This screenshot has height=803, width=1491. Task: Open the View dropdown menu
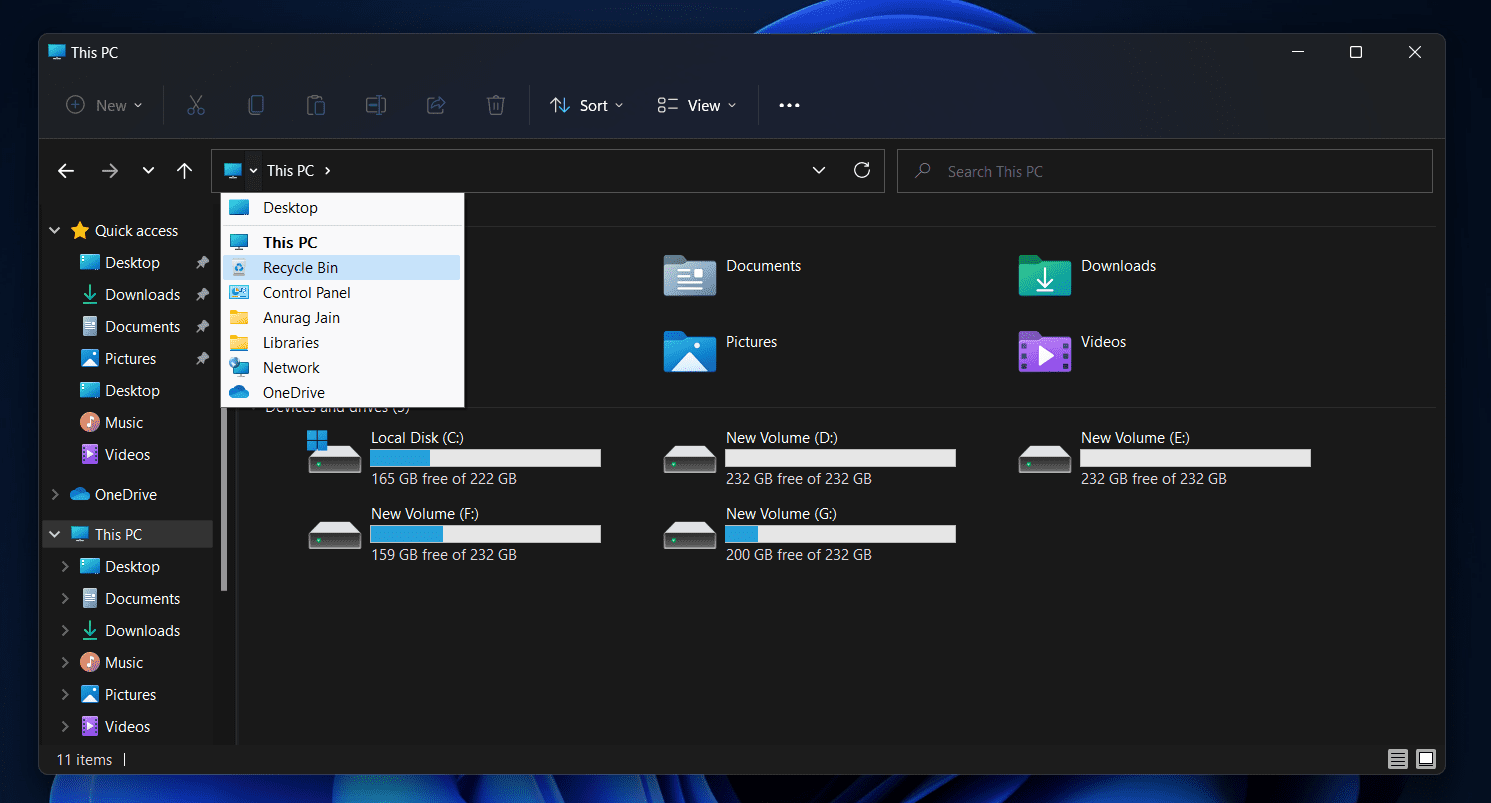point(697,106)
